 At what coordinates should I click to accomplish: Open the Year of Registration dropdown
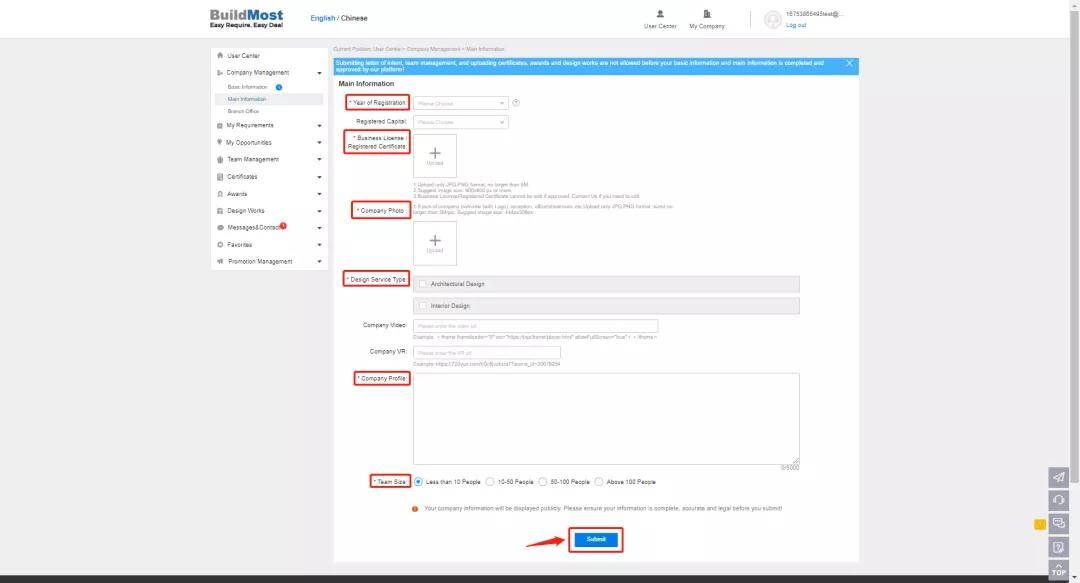pos(460,103)
